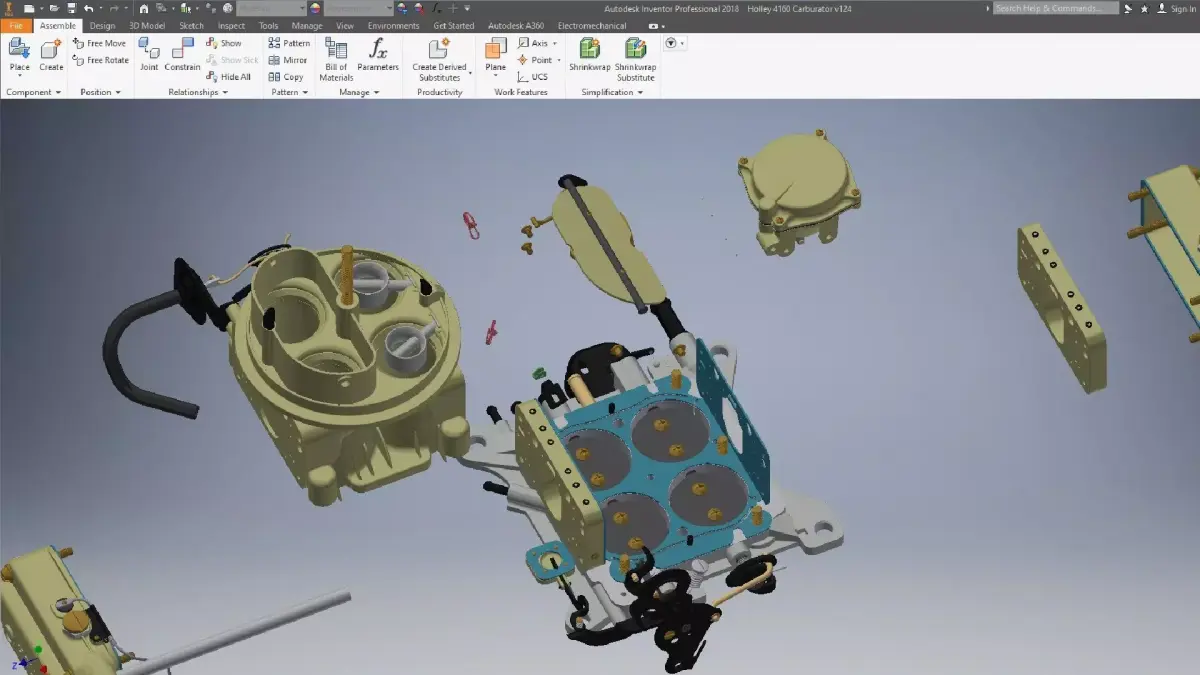Switch to the 3D Model tab
The height and width of the screenshot is (675, 1200).
[x=146, y=26]
